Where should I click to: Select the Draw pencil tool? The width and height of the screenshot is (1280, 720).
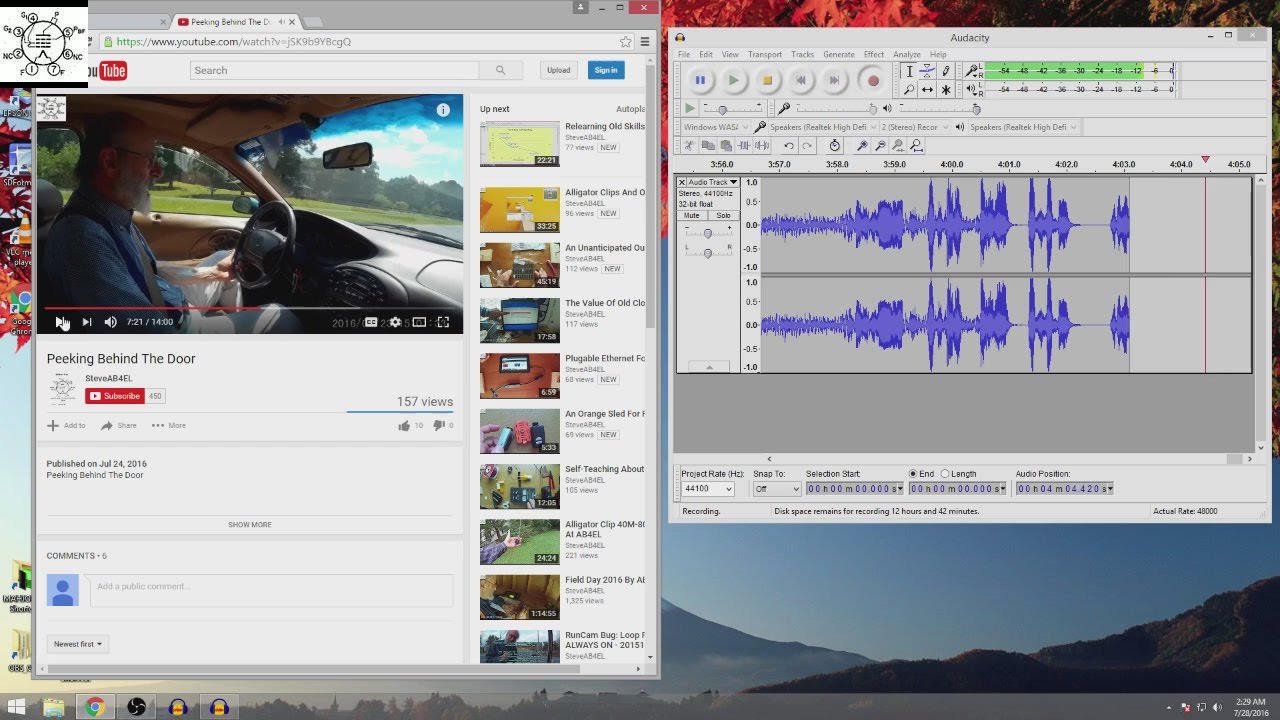point(946,71)
